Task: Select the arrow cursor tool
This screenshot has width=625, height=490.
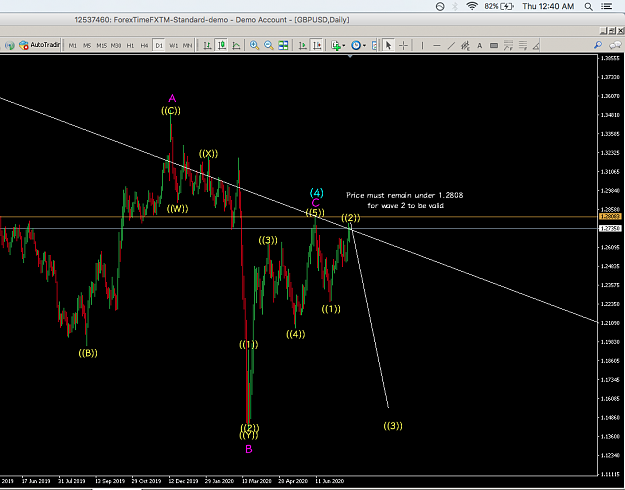Action: point(388,45)
